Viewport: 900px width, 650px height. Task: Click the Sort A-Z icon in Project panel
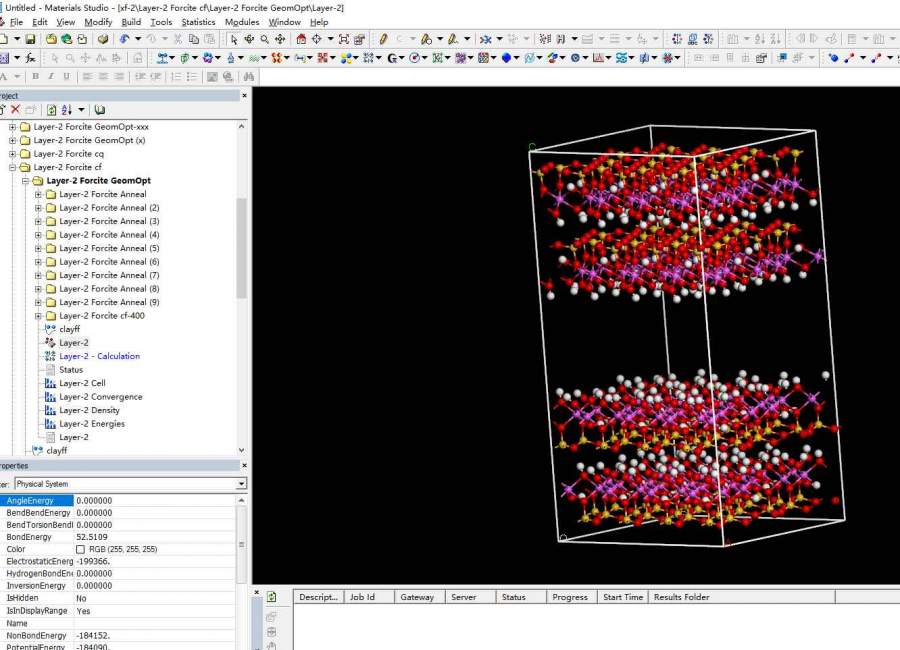click(x=66, y=110)
